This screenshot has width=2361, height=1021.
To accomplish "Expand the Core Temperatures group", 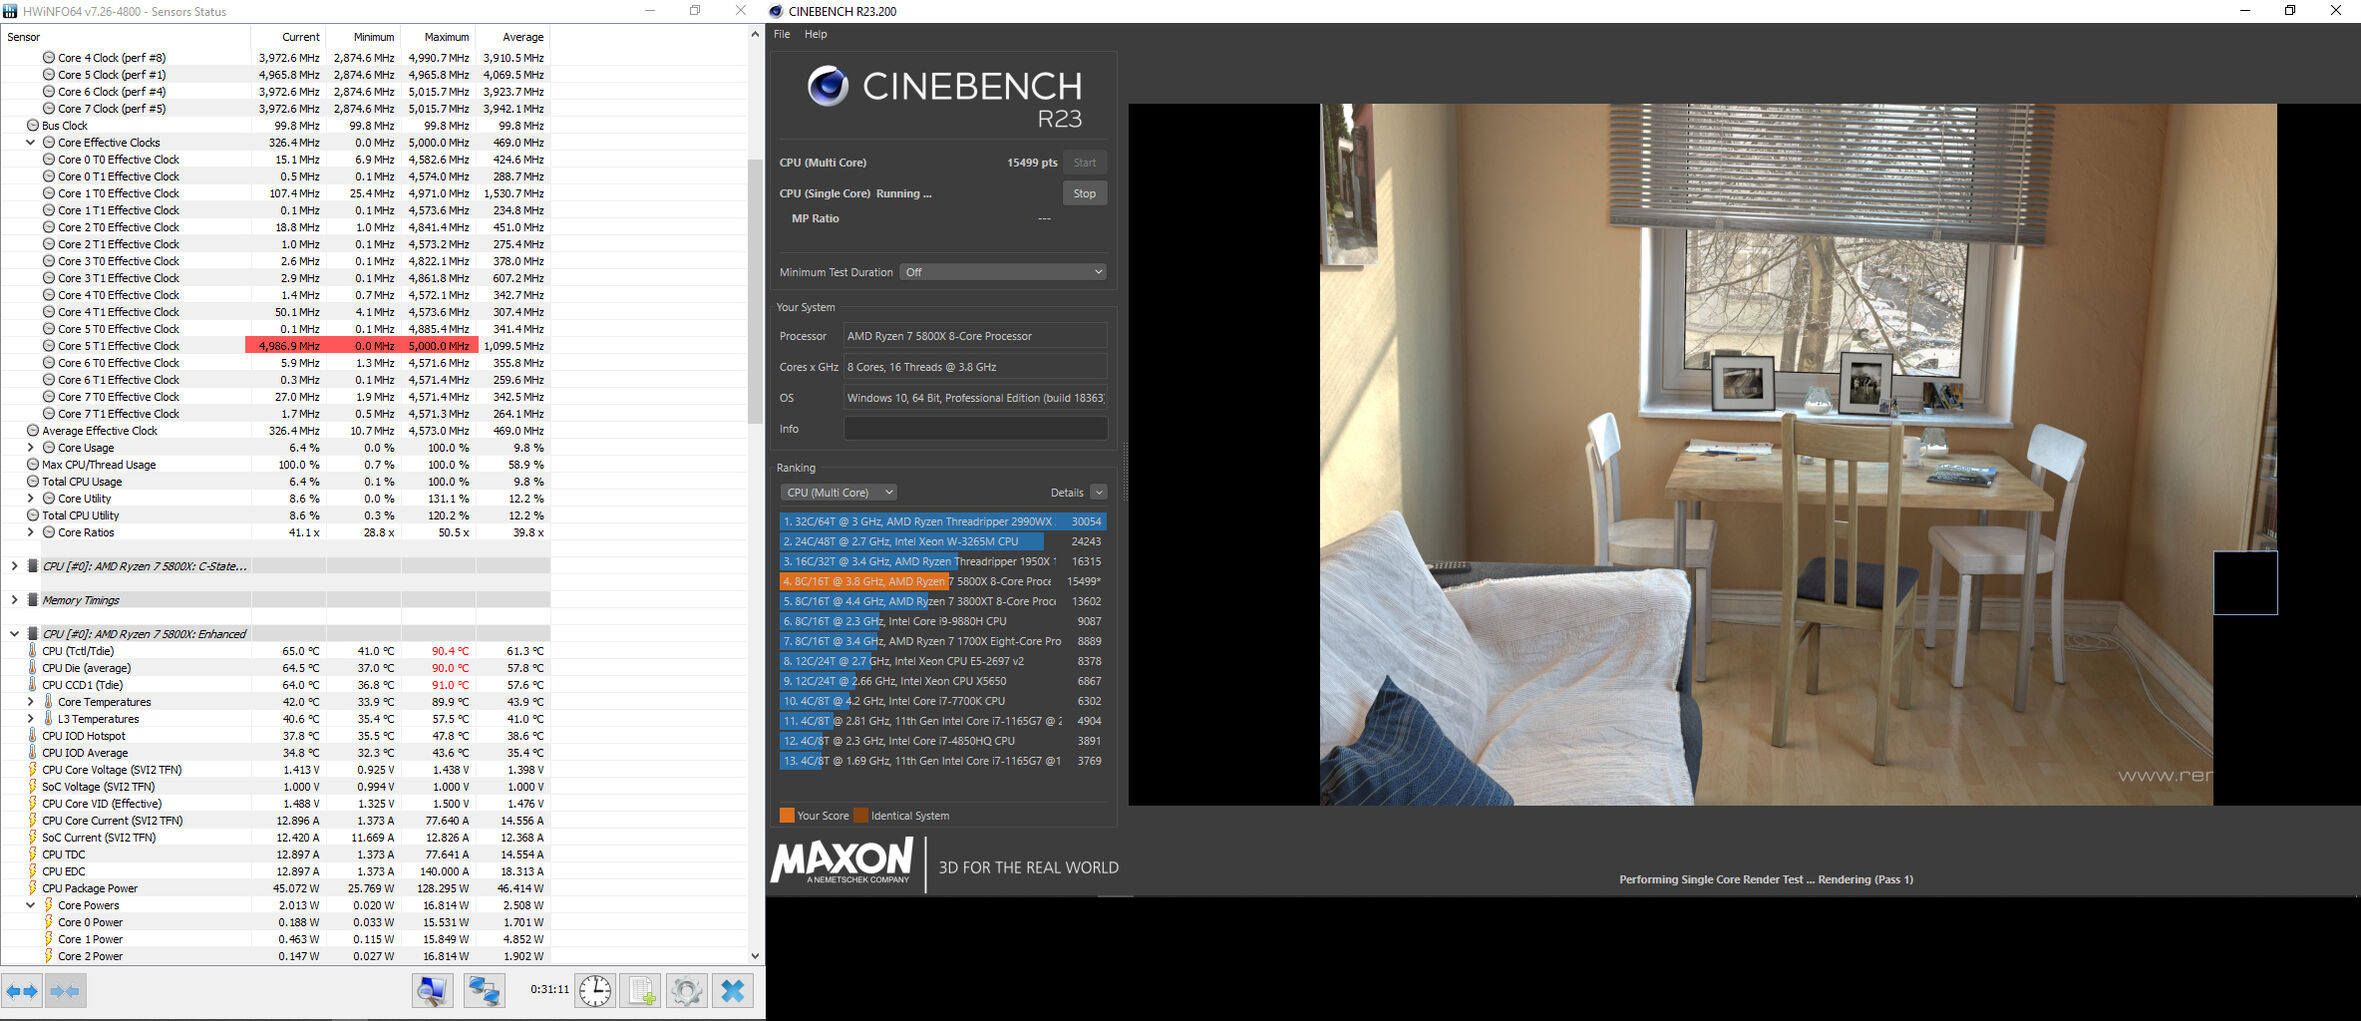I will (x=31, y=702).
